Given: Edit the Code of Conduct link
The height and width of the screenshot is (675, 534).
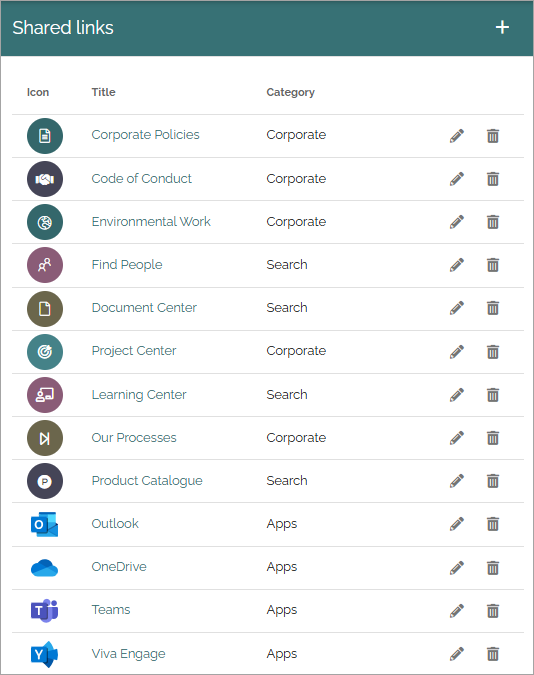Looking at the screenshot, I should tap(457, 179).
